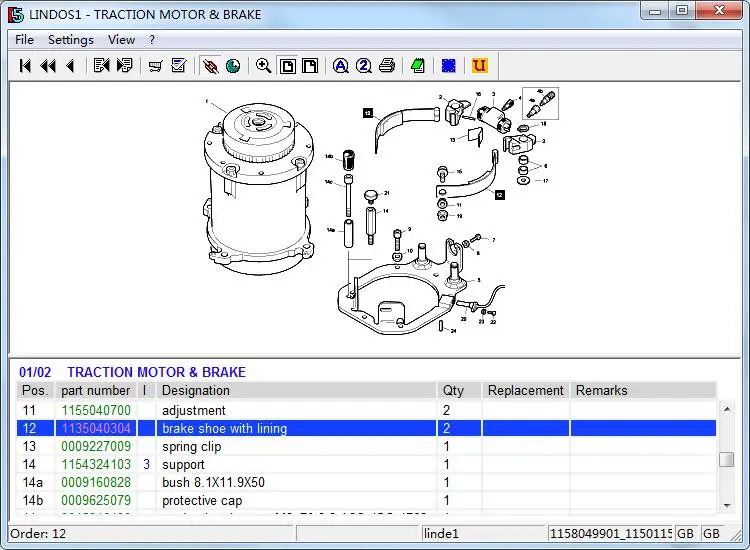Screen dimensions: 750x550
Task: Click the parts list scrollbar down arrow
Action: click(x=727, y=507)
